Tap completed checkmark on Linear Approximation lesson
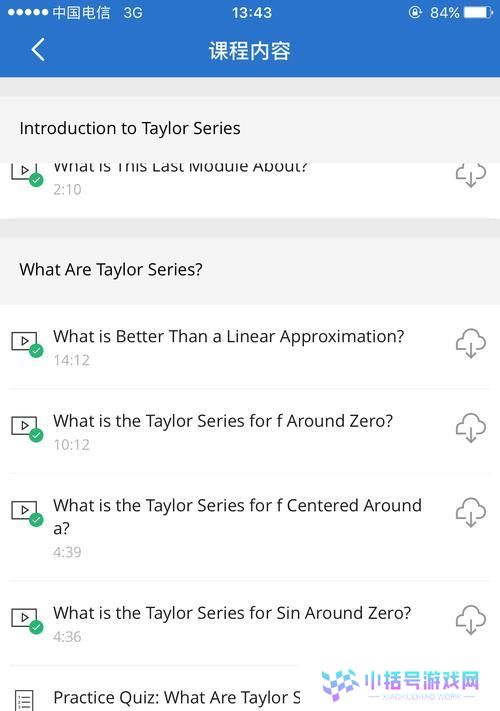500x711 pixels. tap(36, 351)
